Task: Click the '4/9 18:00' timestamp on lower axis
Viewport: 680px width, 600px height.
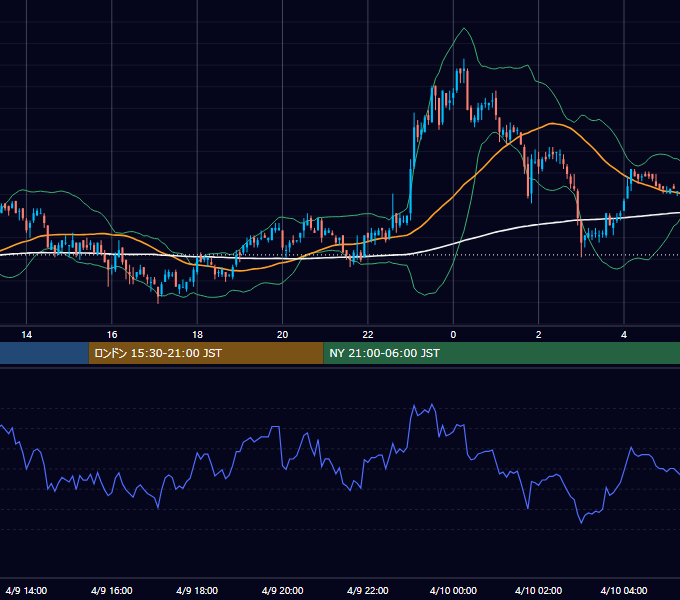Action: point(197,590)
